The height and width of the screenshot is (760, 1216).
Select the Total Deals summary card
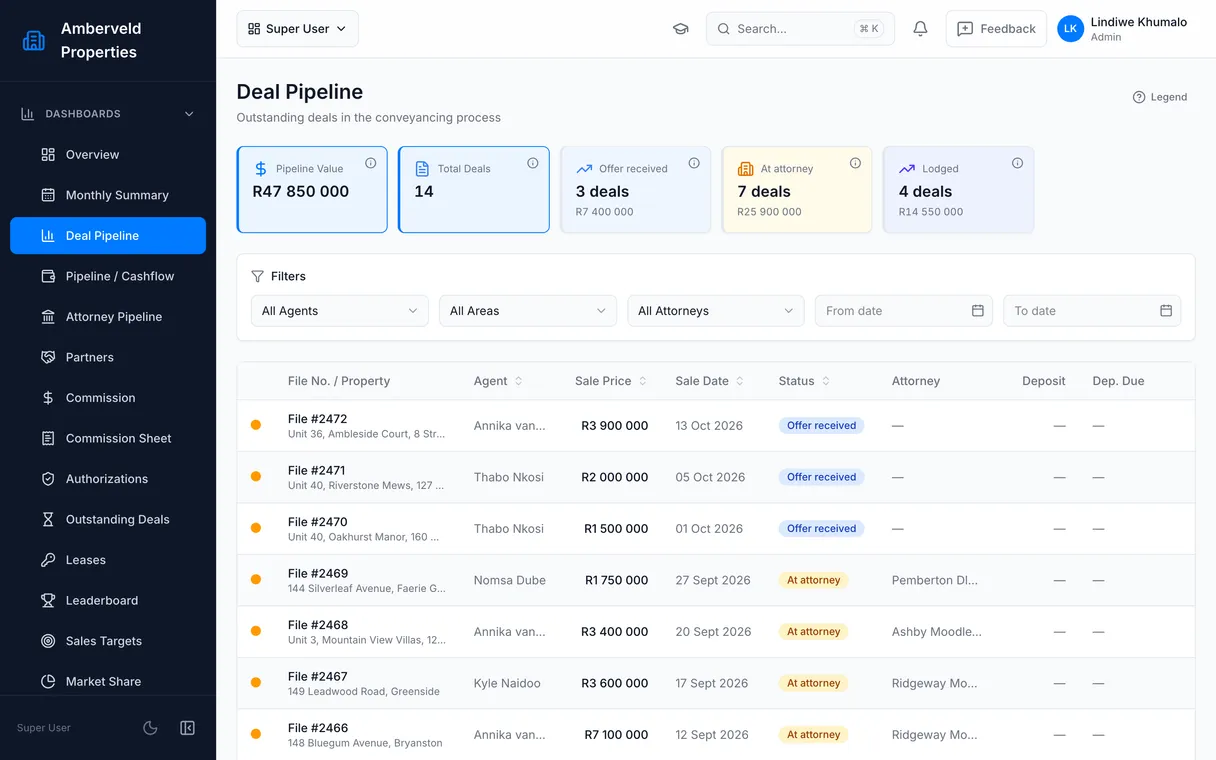474,190
